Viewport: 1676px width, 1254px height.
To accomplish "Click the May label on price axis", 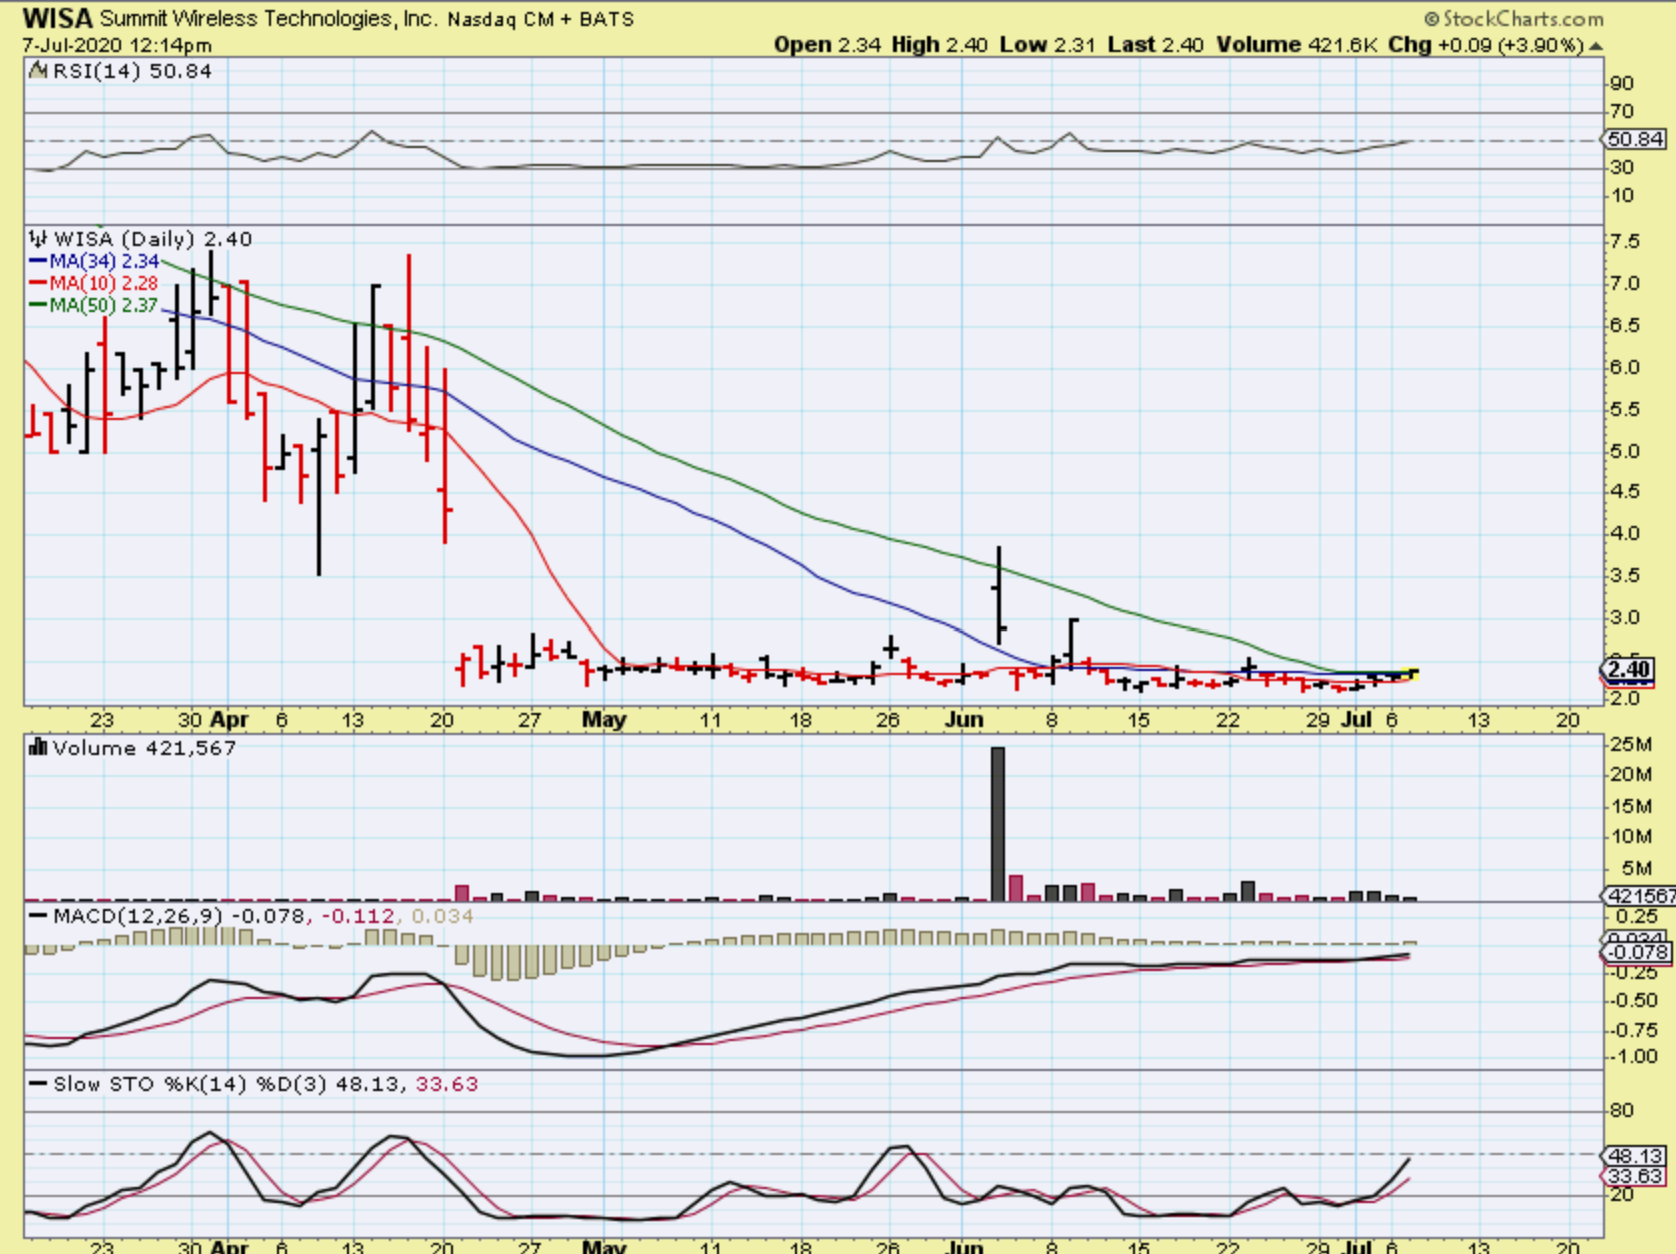I will pyautogui.click(x=604, y=720).
